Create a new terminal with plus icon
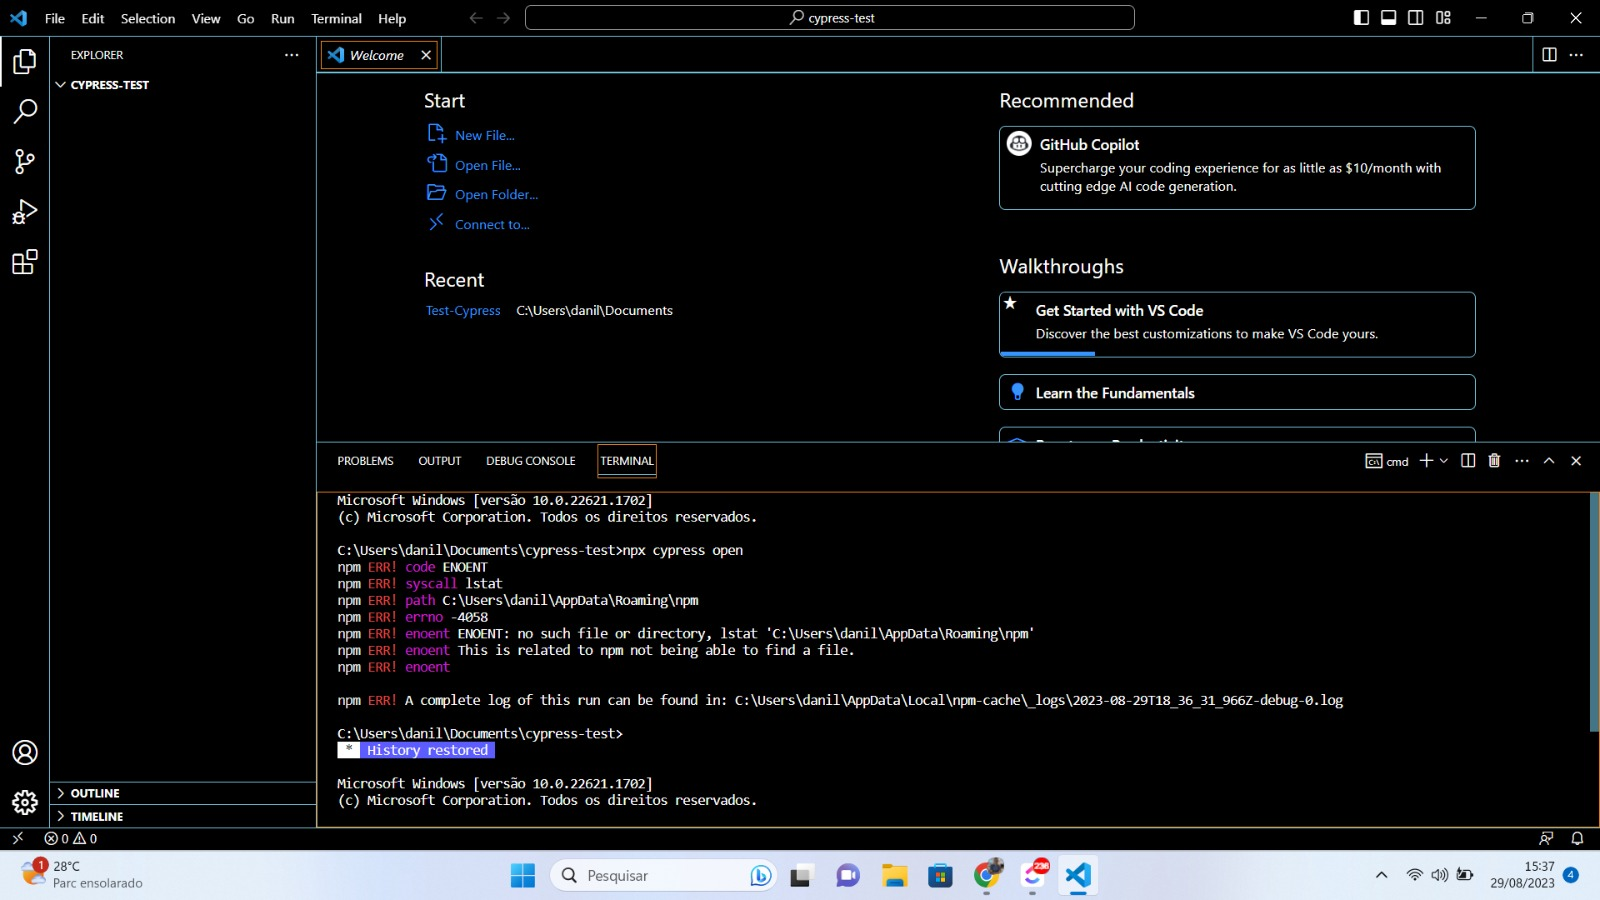Image resolution: width=1600 pixels, height=900 pixels. click(x=1426, y=460)
